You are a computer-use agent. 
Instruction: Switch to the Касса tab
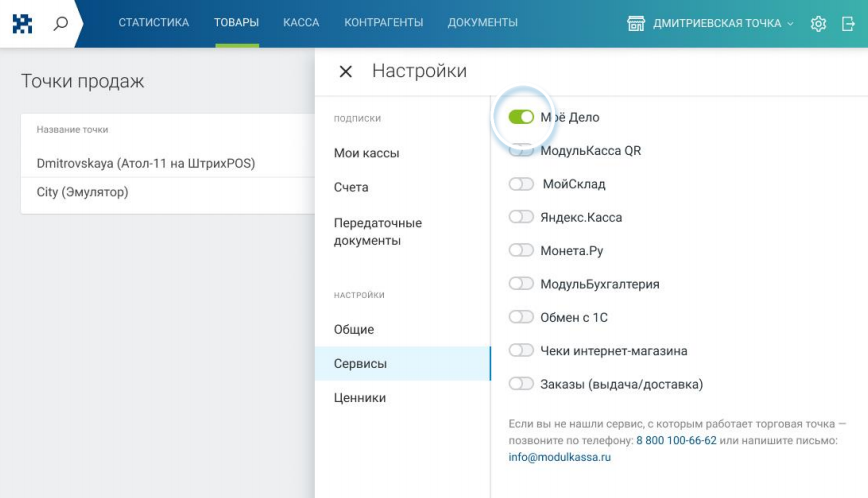click(x=301, y=23)
